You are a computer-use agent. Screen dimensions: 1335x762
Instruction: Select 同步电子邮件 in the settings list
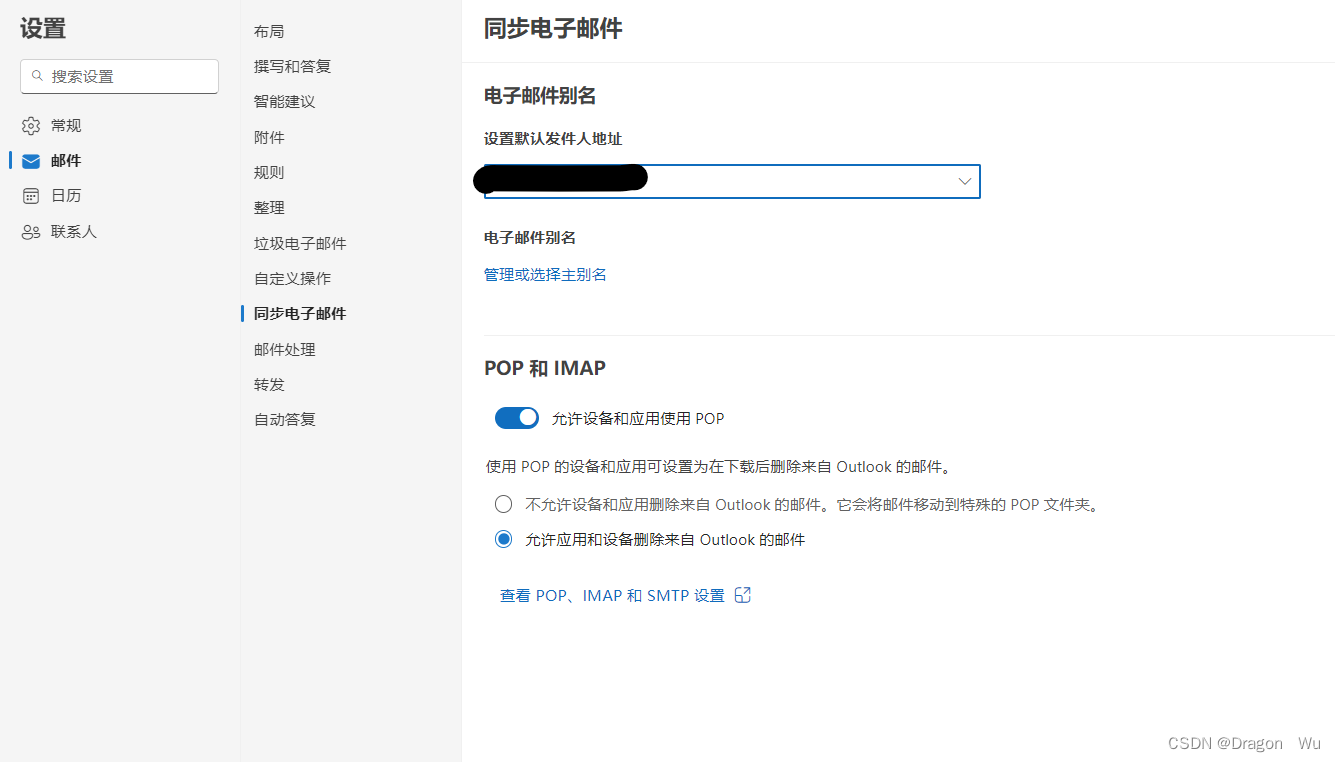pyautogui.click(x=300, y=314)
